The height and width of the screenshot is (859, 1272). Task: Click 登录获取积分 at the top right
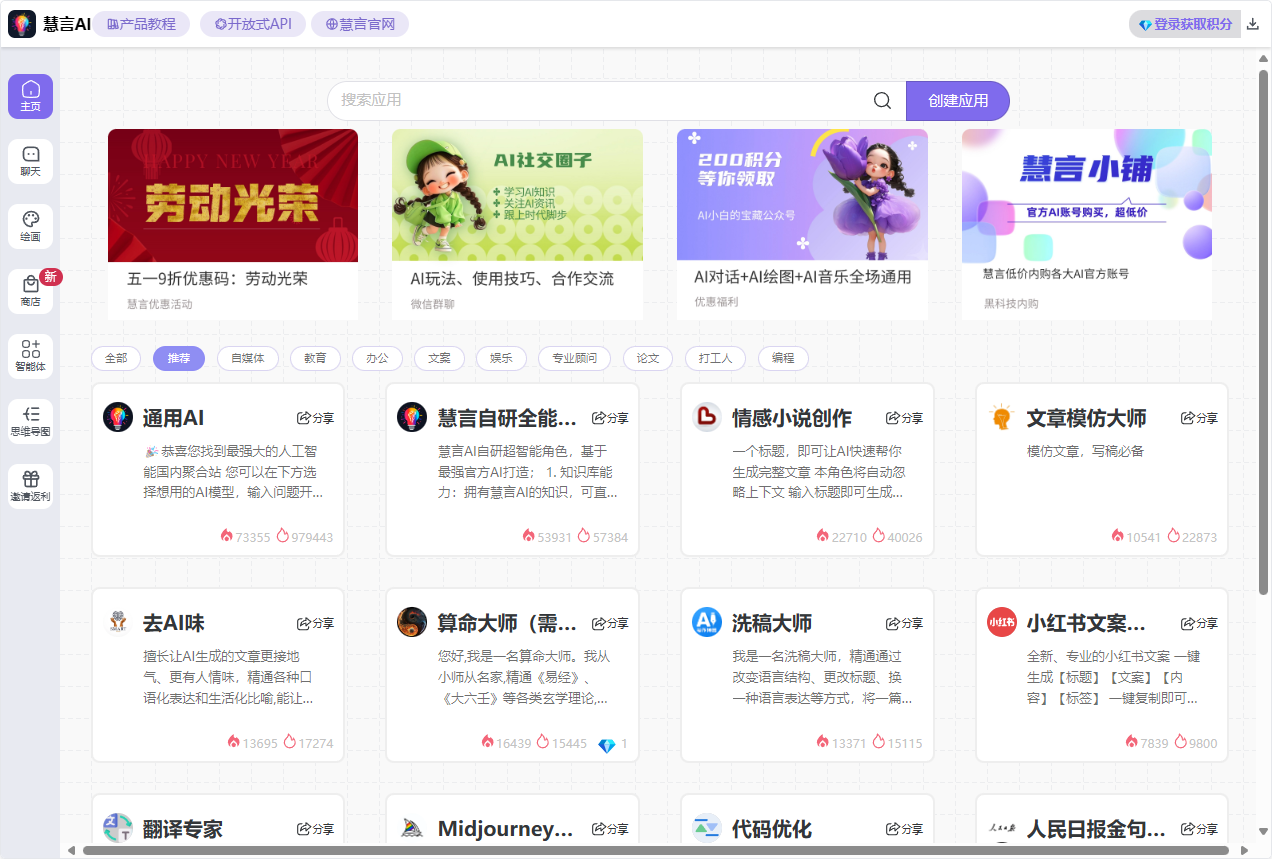(1184, 22)
